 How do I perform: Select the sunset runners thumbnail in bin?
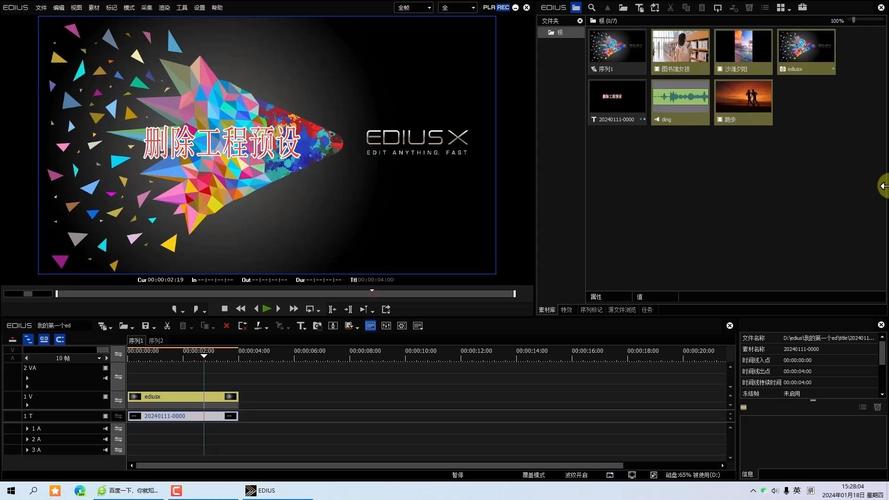pyautogui.click(x=743, y=102)
